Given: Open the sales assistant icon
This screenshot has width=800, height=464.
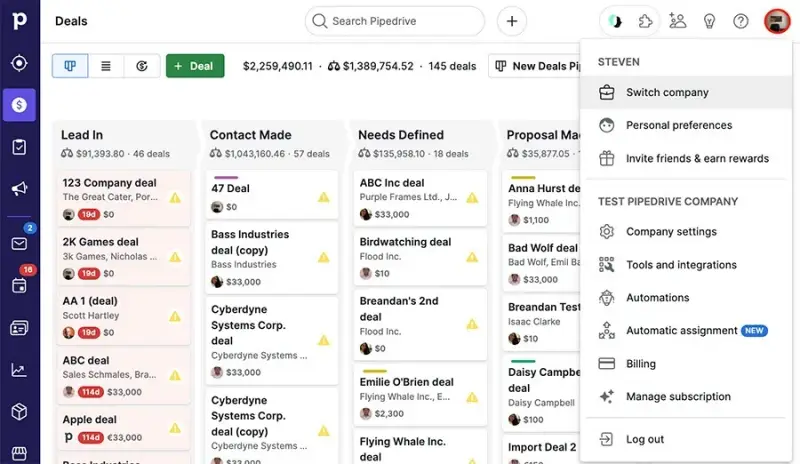Looking at the screenshot, I should point(615,21).
